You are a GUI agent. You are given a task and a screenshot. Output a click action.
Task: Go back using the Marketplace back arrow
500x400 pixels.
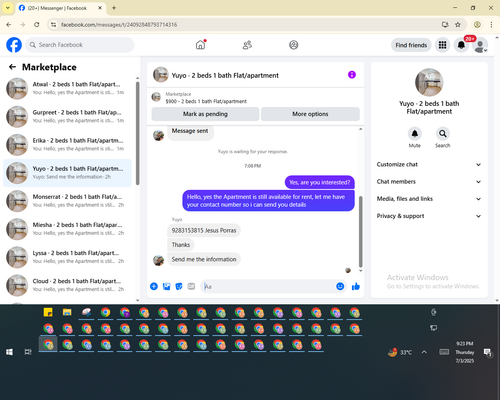point(12,67)
